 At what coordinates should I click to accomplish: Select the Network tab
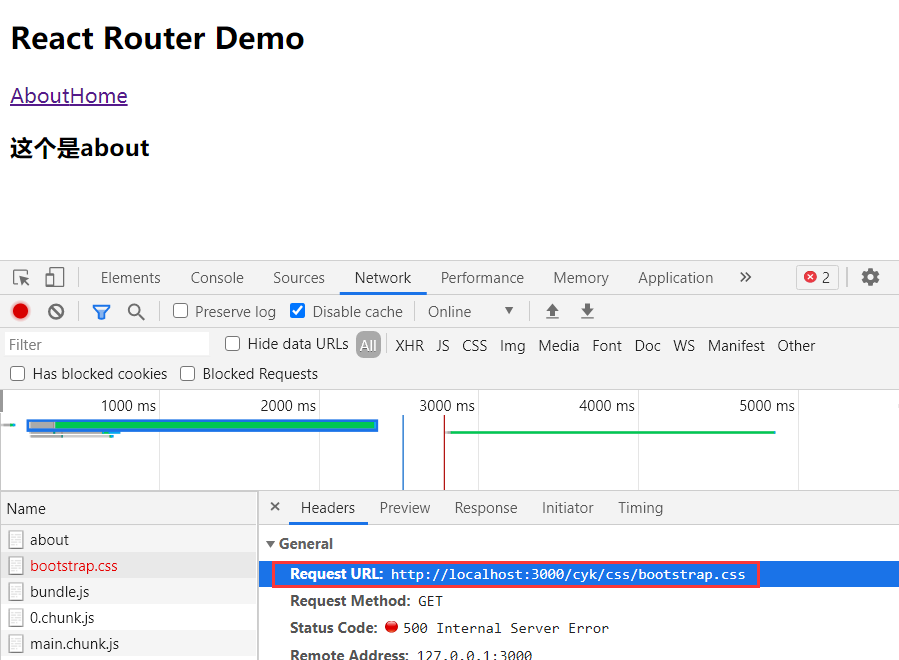pyautogui.click(x=383, y=278)
